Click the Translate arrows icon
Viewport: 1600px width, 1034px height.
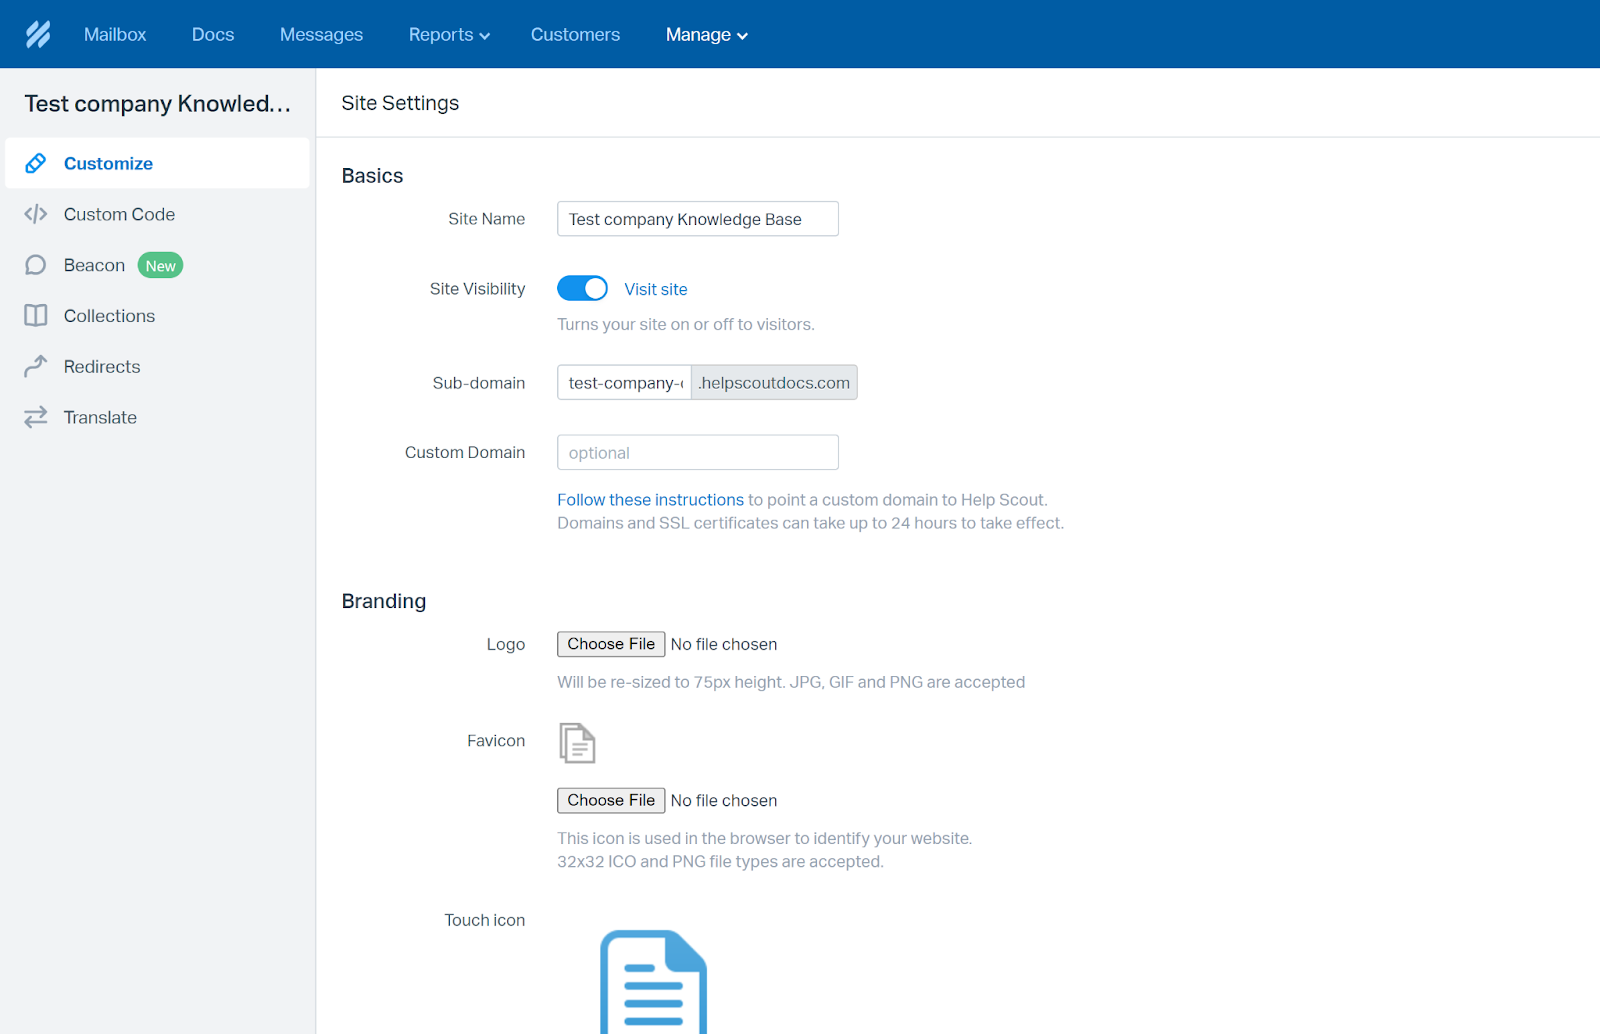tap(36, 417)
